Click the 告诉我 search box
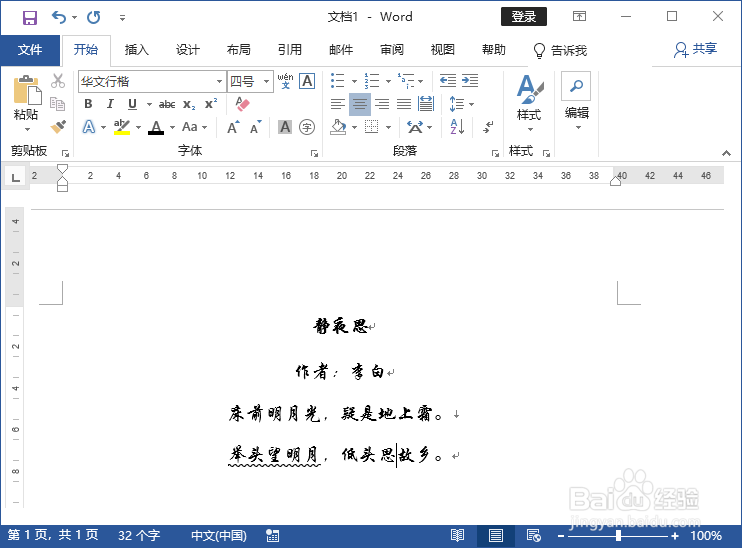The width and height of the screenshot is (742, 548). click(560, 50)
